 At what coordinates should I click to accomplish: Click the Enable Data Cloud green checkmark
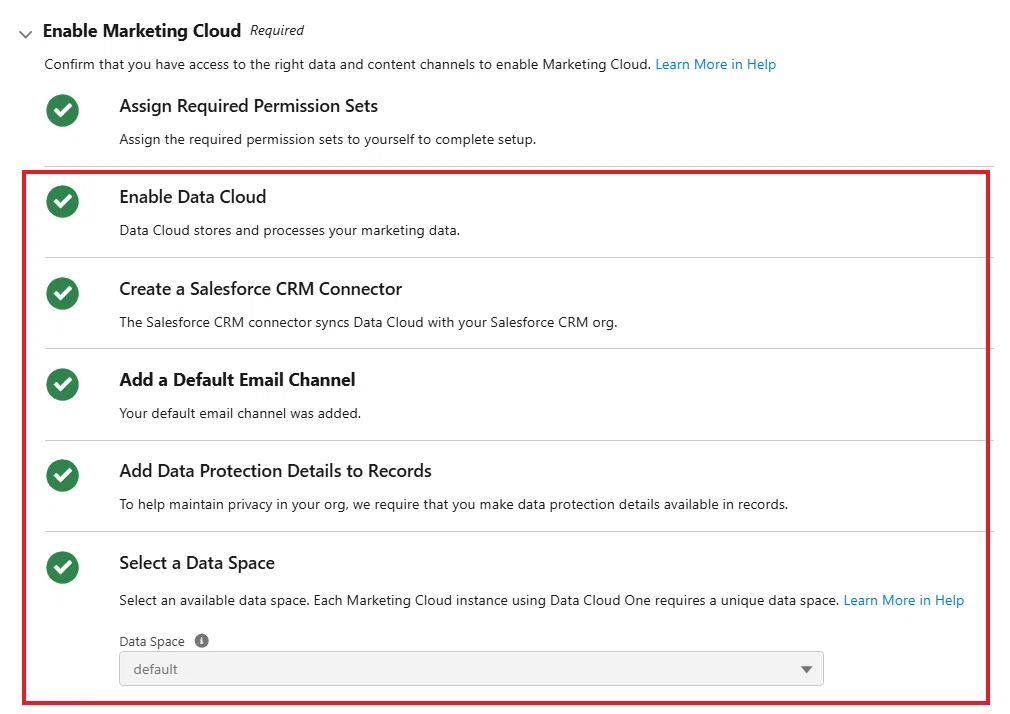(x=62, y=202)
